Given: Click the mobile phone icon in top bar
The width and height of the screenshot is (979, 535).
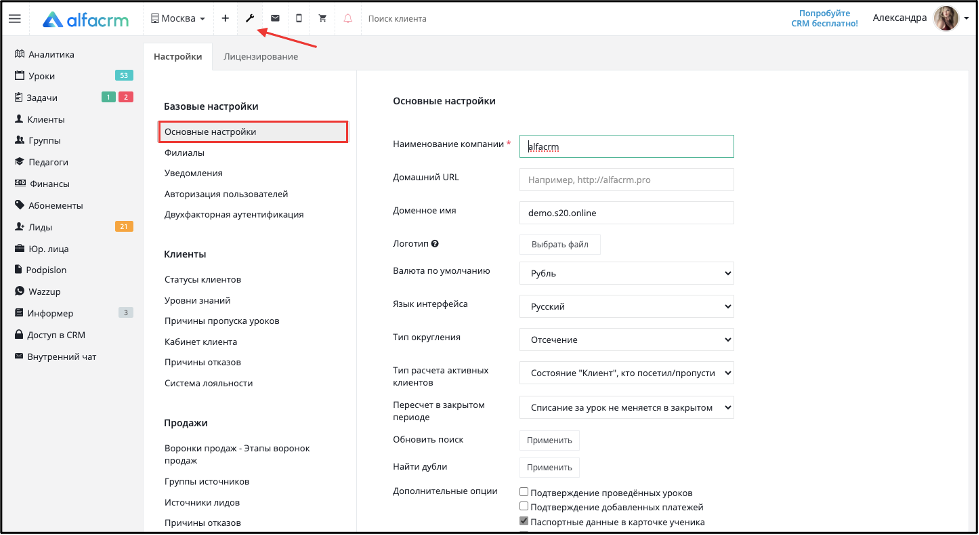Looking at the screenshot, I should [x=299, y=18].
